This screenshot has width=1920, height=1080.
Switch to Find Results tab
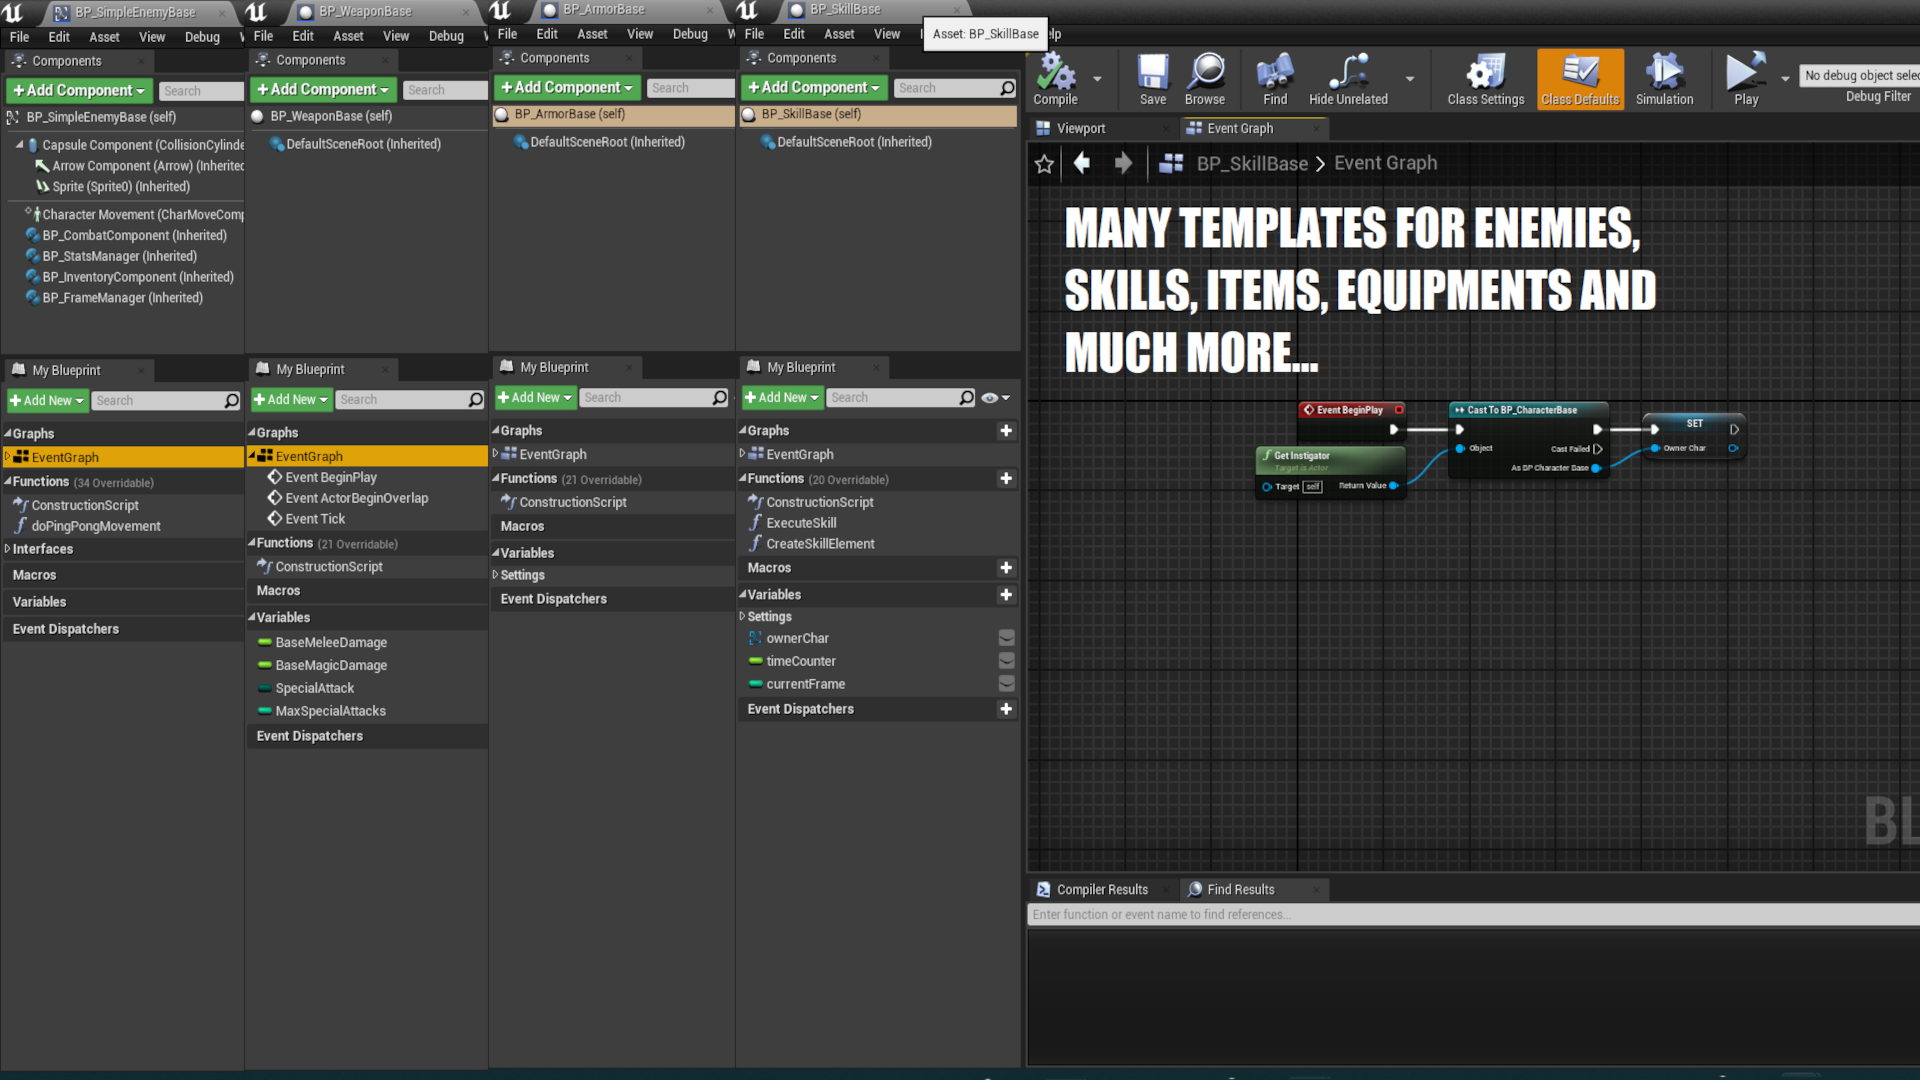(x=1240, y=890)
